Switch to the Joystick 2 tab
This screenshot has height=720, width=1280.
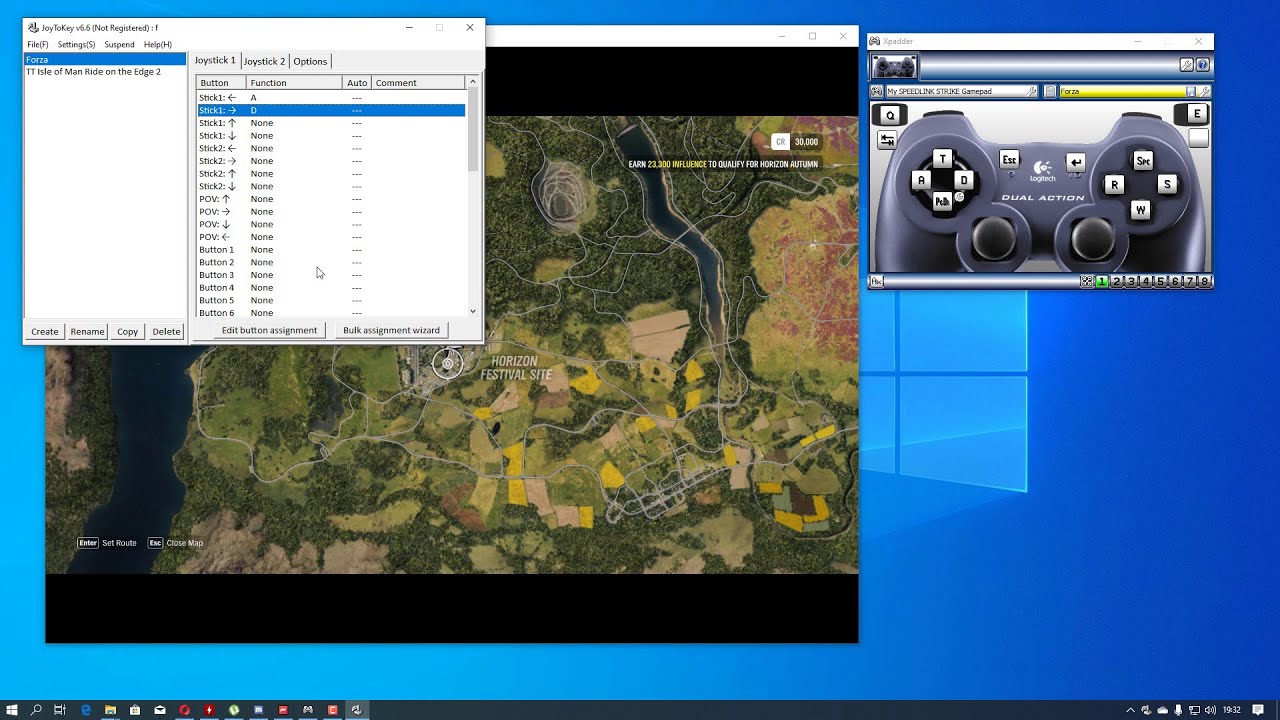point(265,61)
